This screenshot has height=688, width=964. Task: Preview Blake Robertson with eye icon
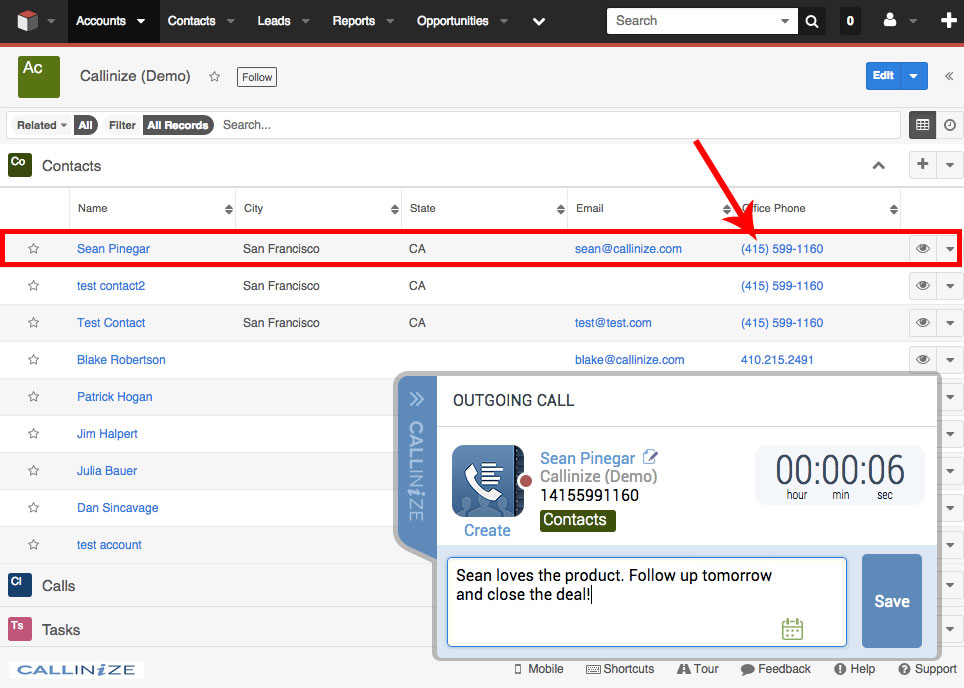click(x=923, y=360)
